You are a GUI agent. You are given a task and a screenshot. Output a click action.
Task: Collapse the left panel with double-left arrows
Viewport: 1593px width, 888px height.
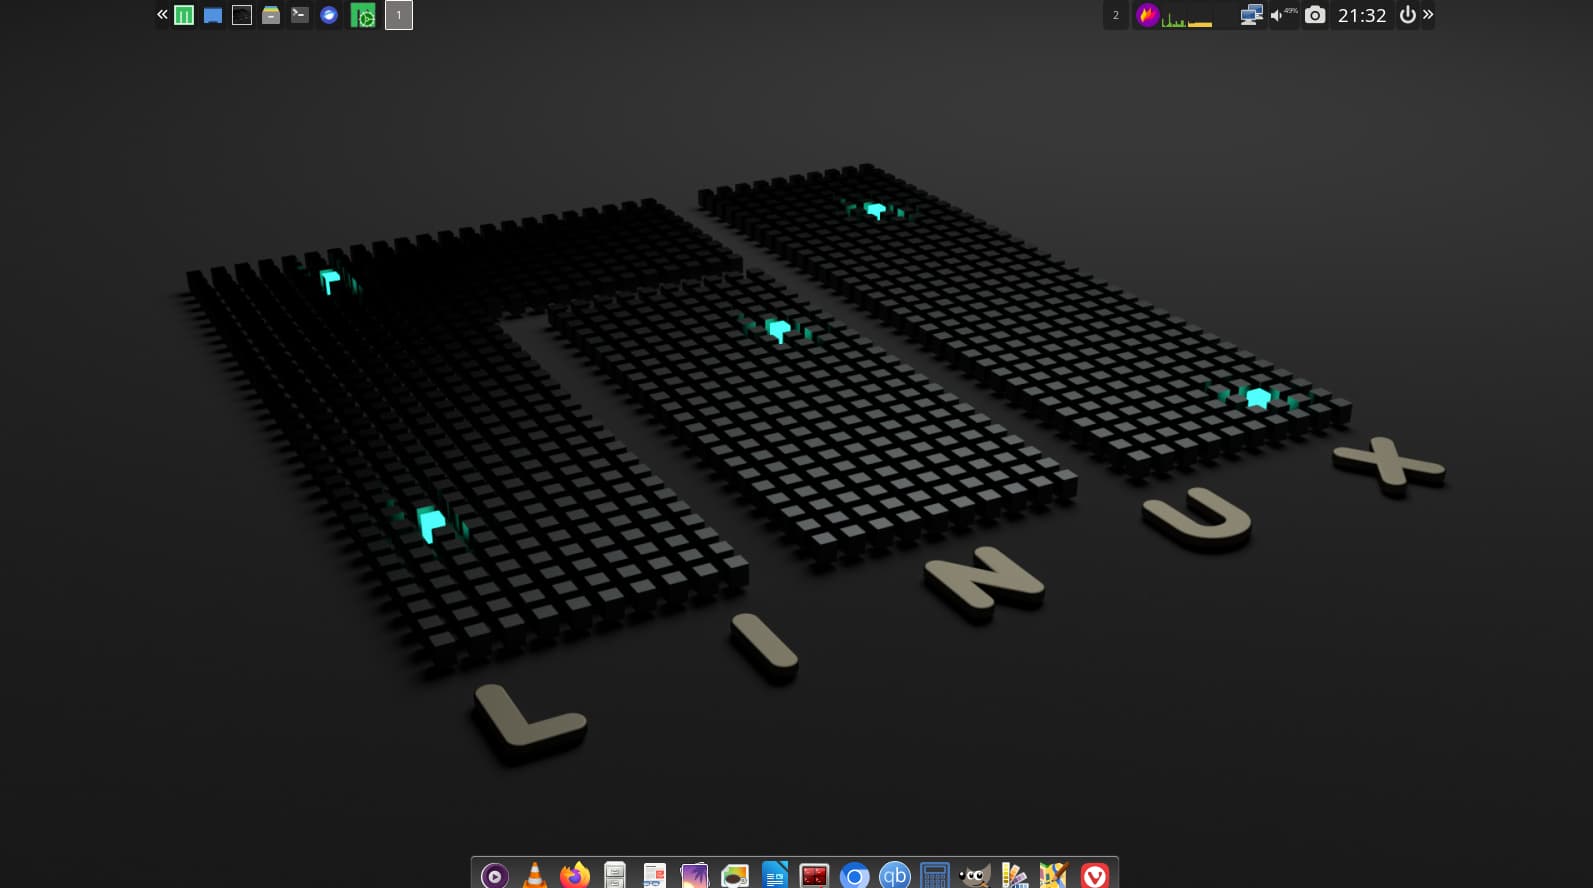tap(162, 15)
